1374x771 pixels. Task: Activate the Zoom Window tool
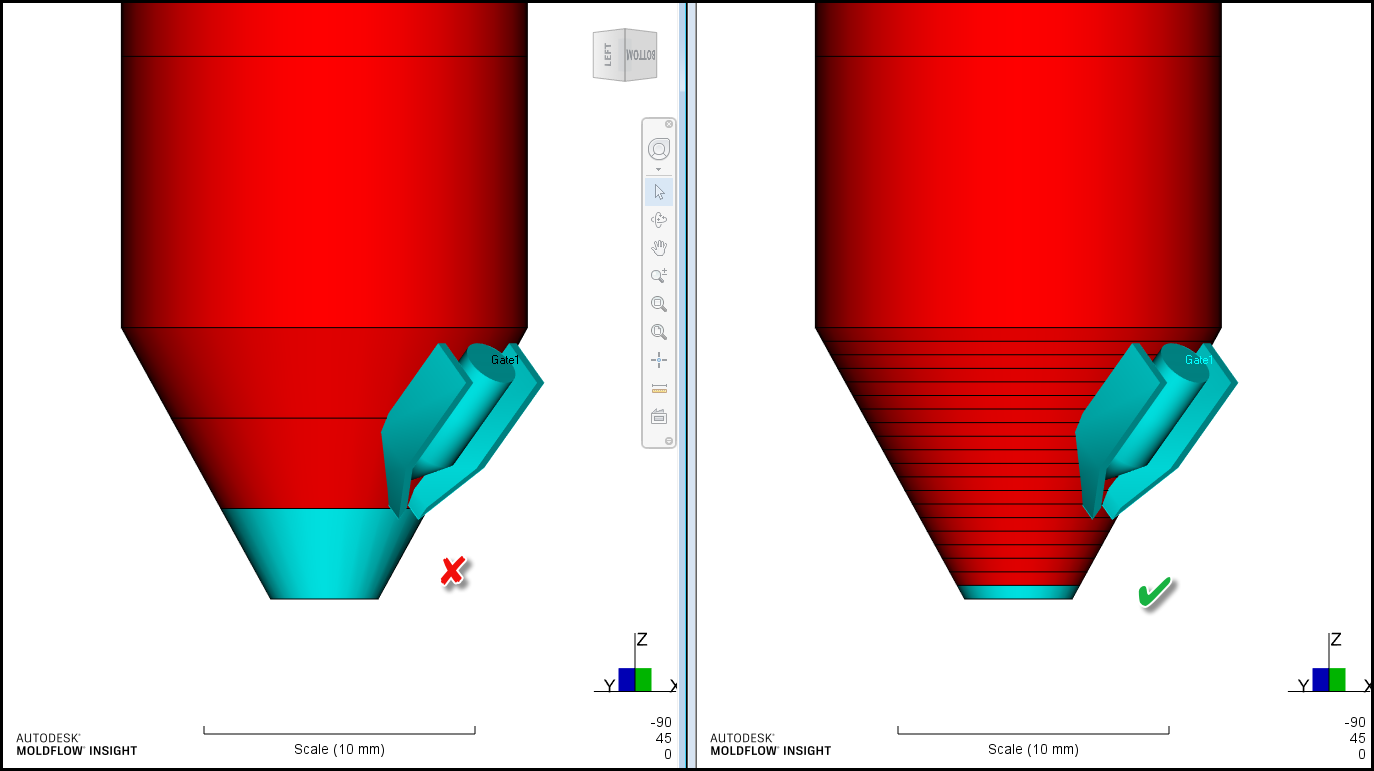pyautogui.click(x=659, y=304)
